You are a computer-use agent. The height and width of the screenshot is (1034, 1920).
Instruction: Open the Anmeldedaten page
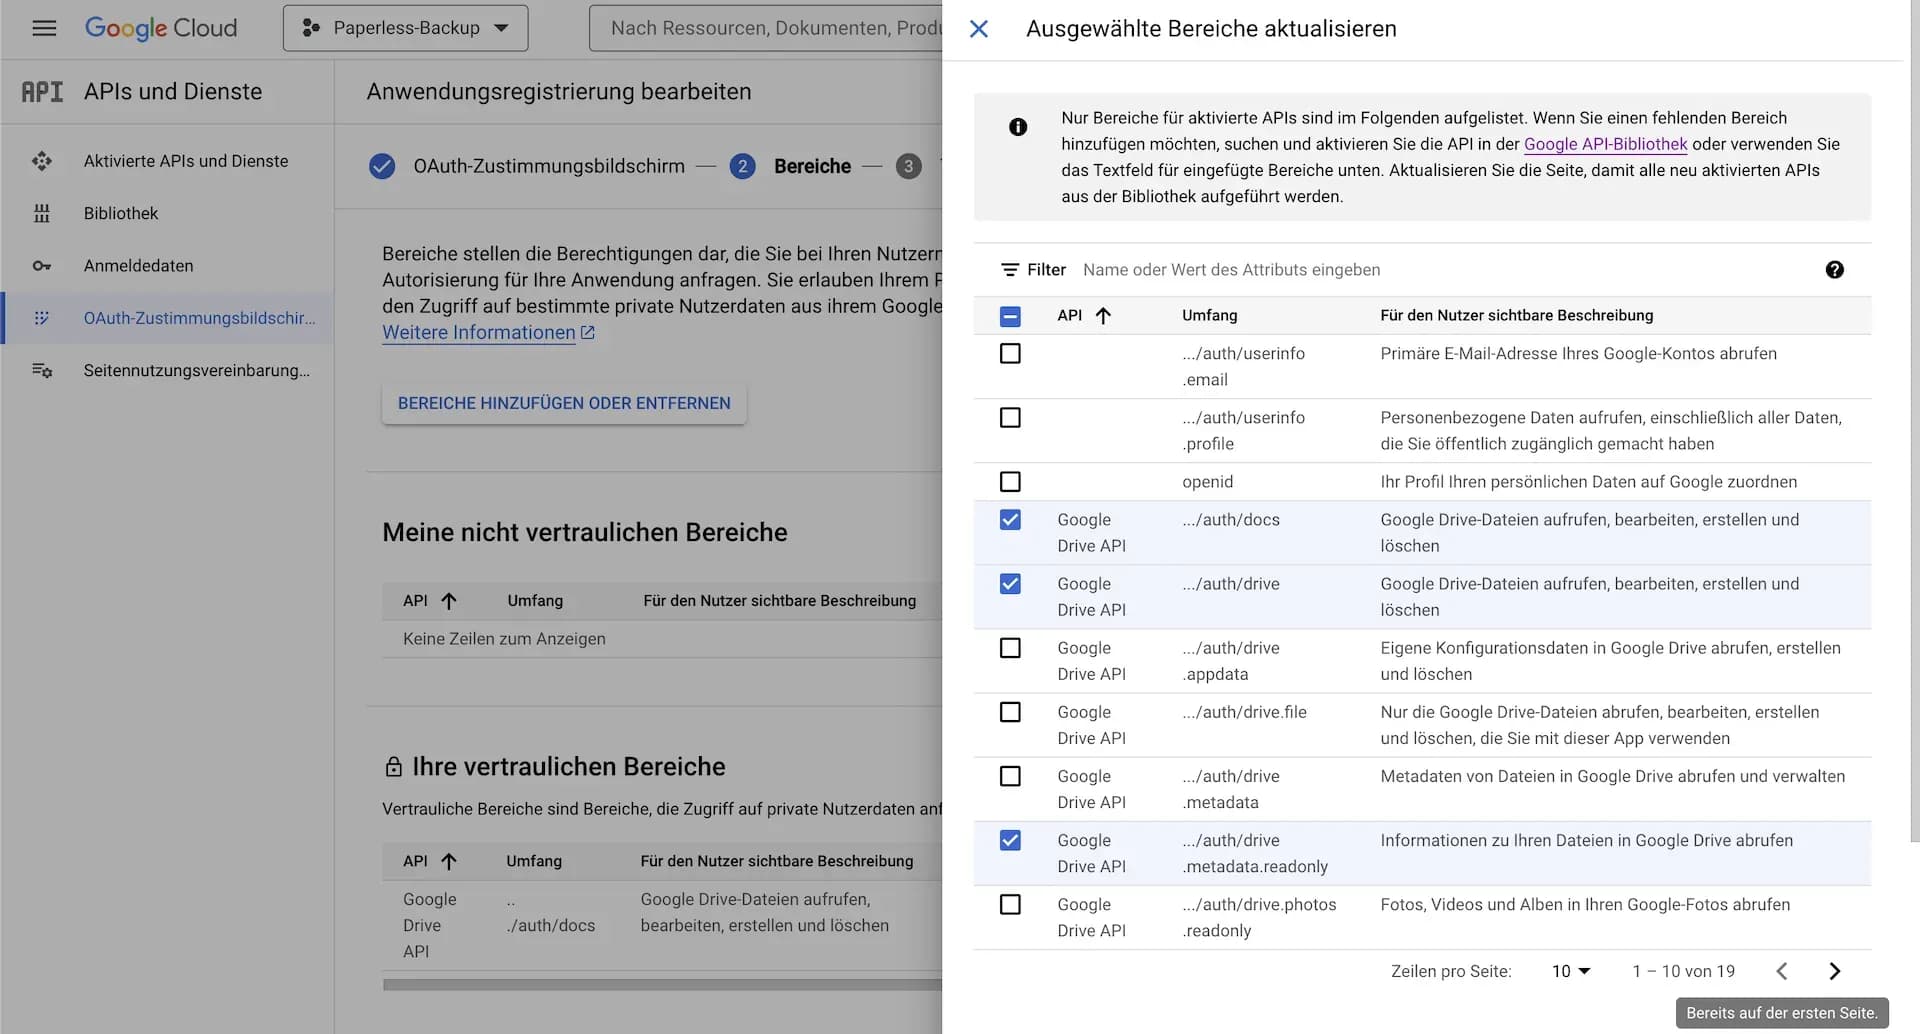(x=139, y=266)
